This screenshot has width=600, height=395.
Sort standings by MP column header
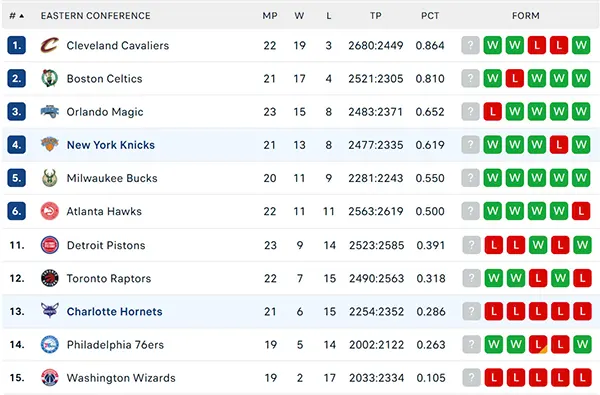(270, 16)
